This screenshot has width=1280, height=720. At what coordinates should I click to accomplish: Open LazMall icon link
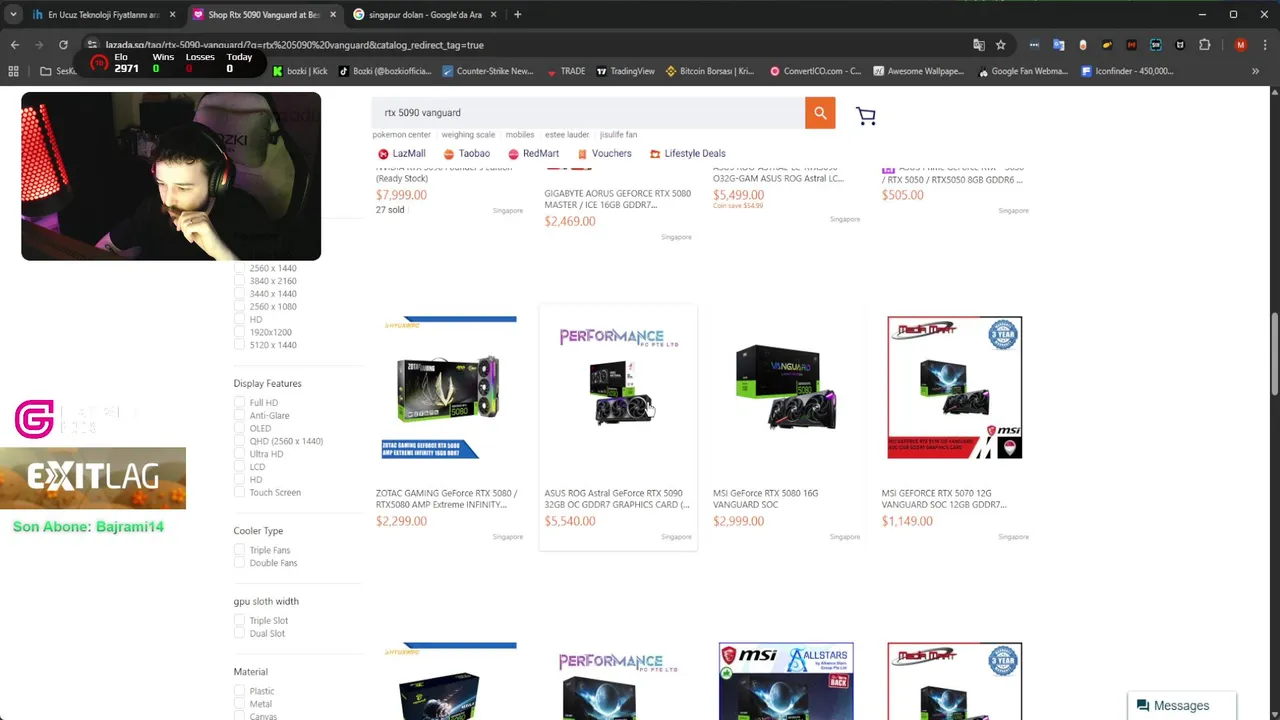(402, 154)
